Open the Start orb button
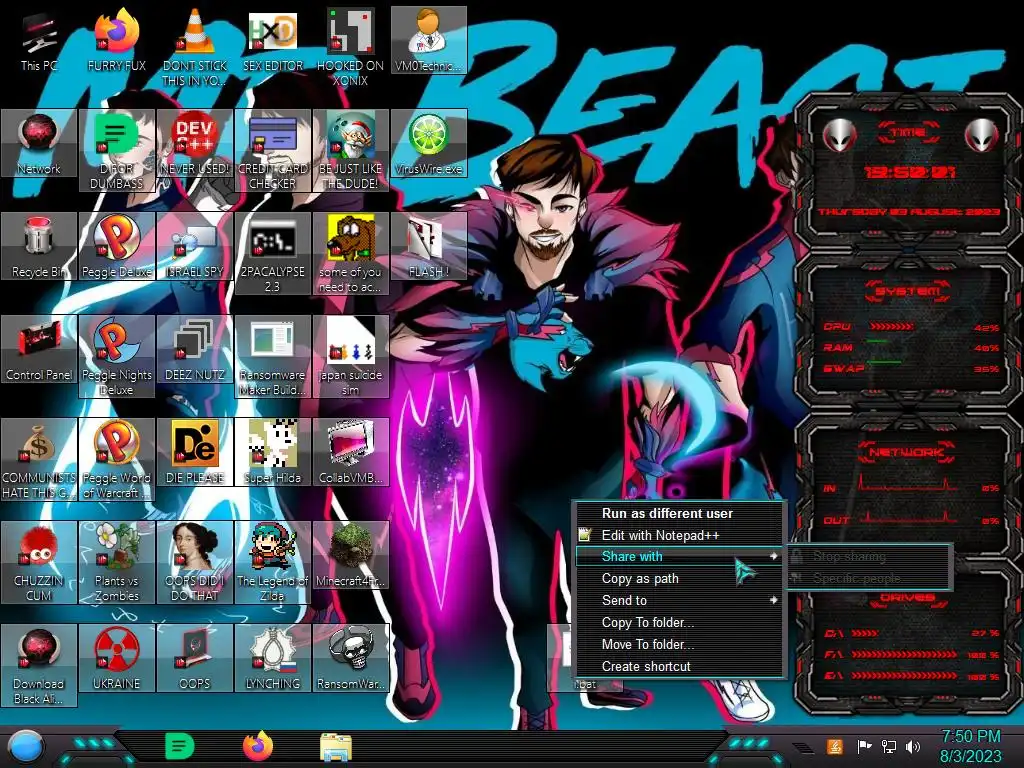This screenshot has height=768, width=1024. [x=27, y=748]
